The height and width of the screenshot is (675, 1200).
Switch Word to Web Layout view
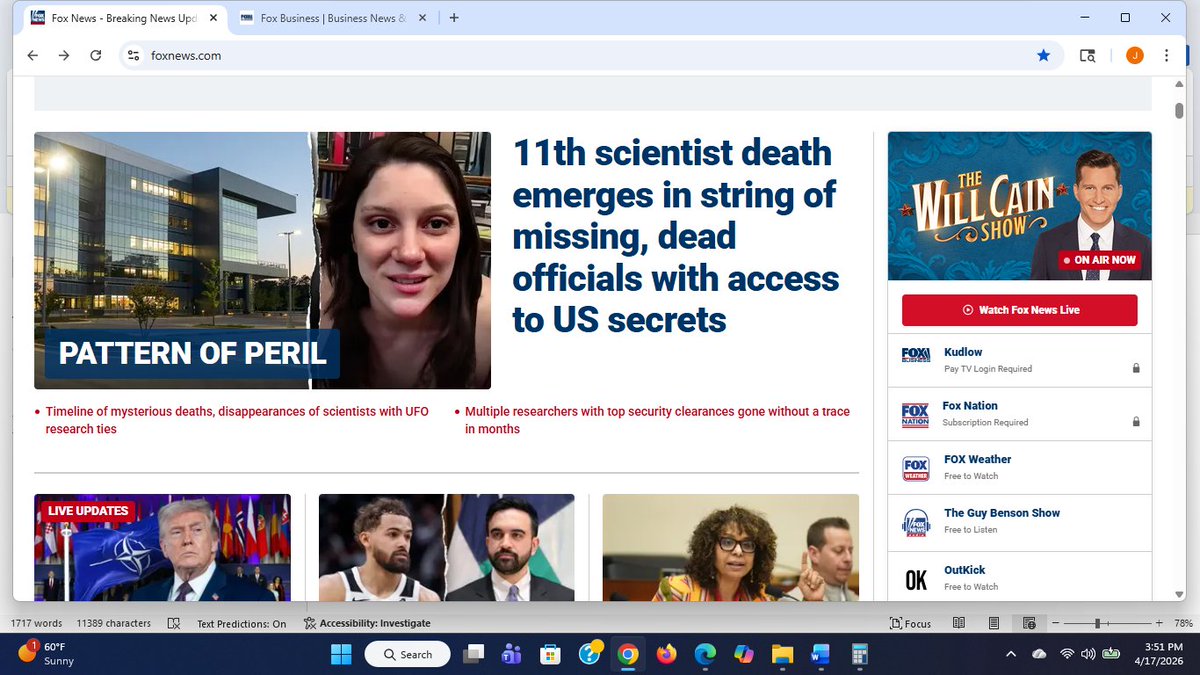pos(1029,623)
